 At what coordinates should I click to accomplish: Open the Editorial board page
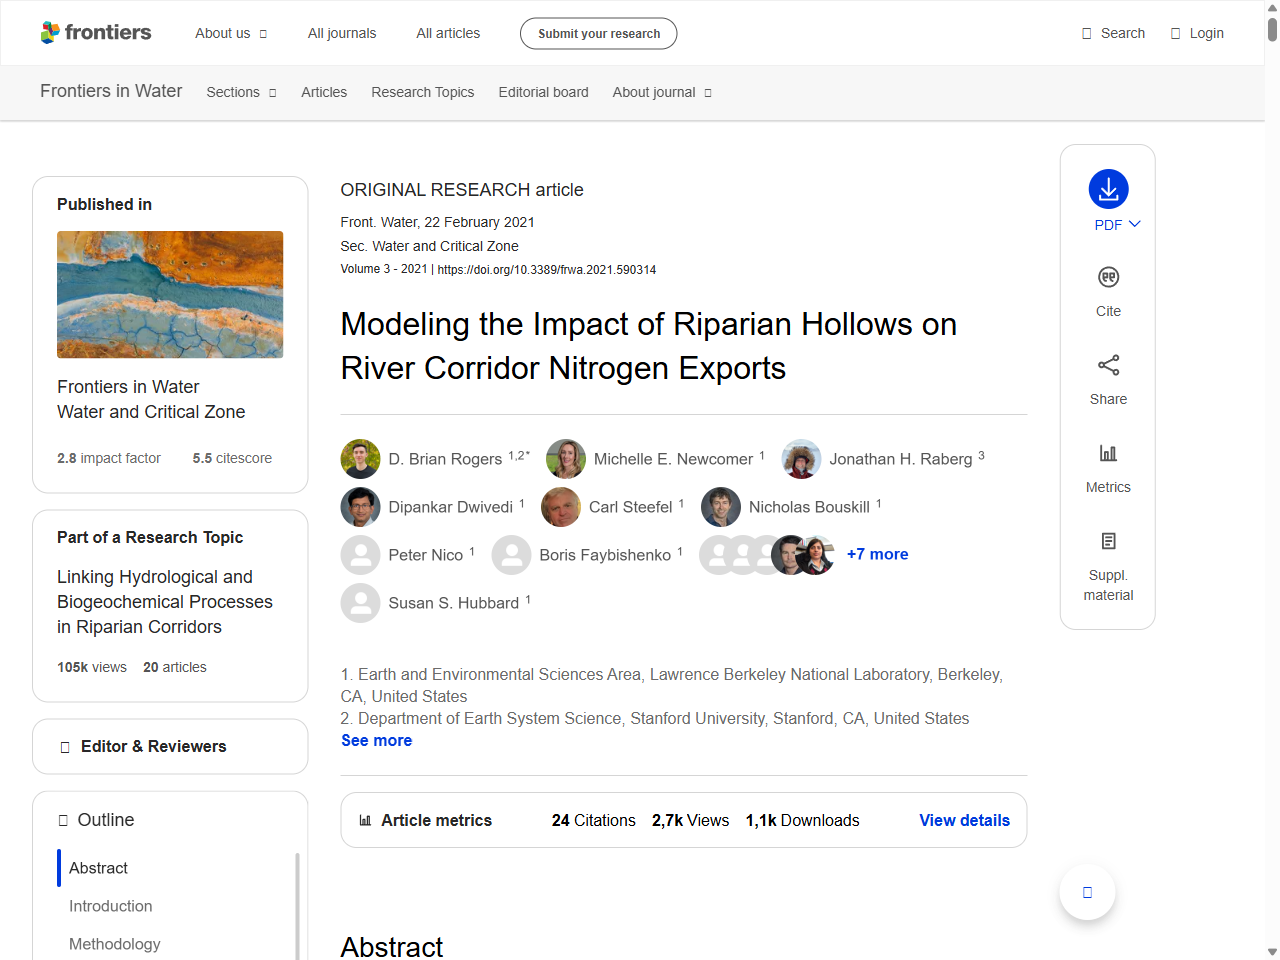543,92
